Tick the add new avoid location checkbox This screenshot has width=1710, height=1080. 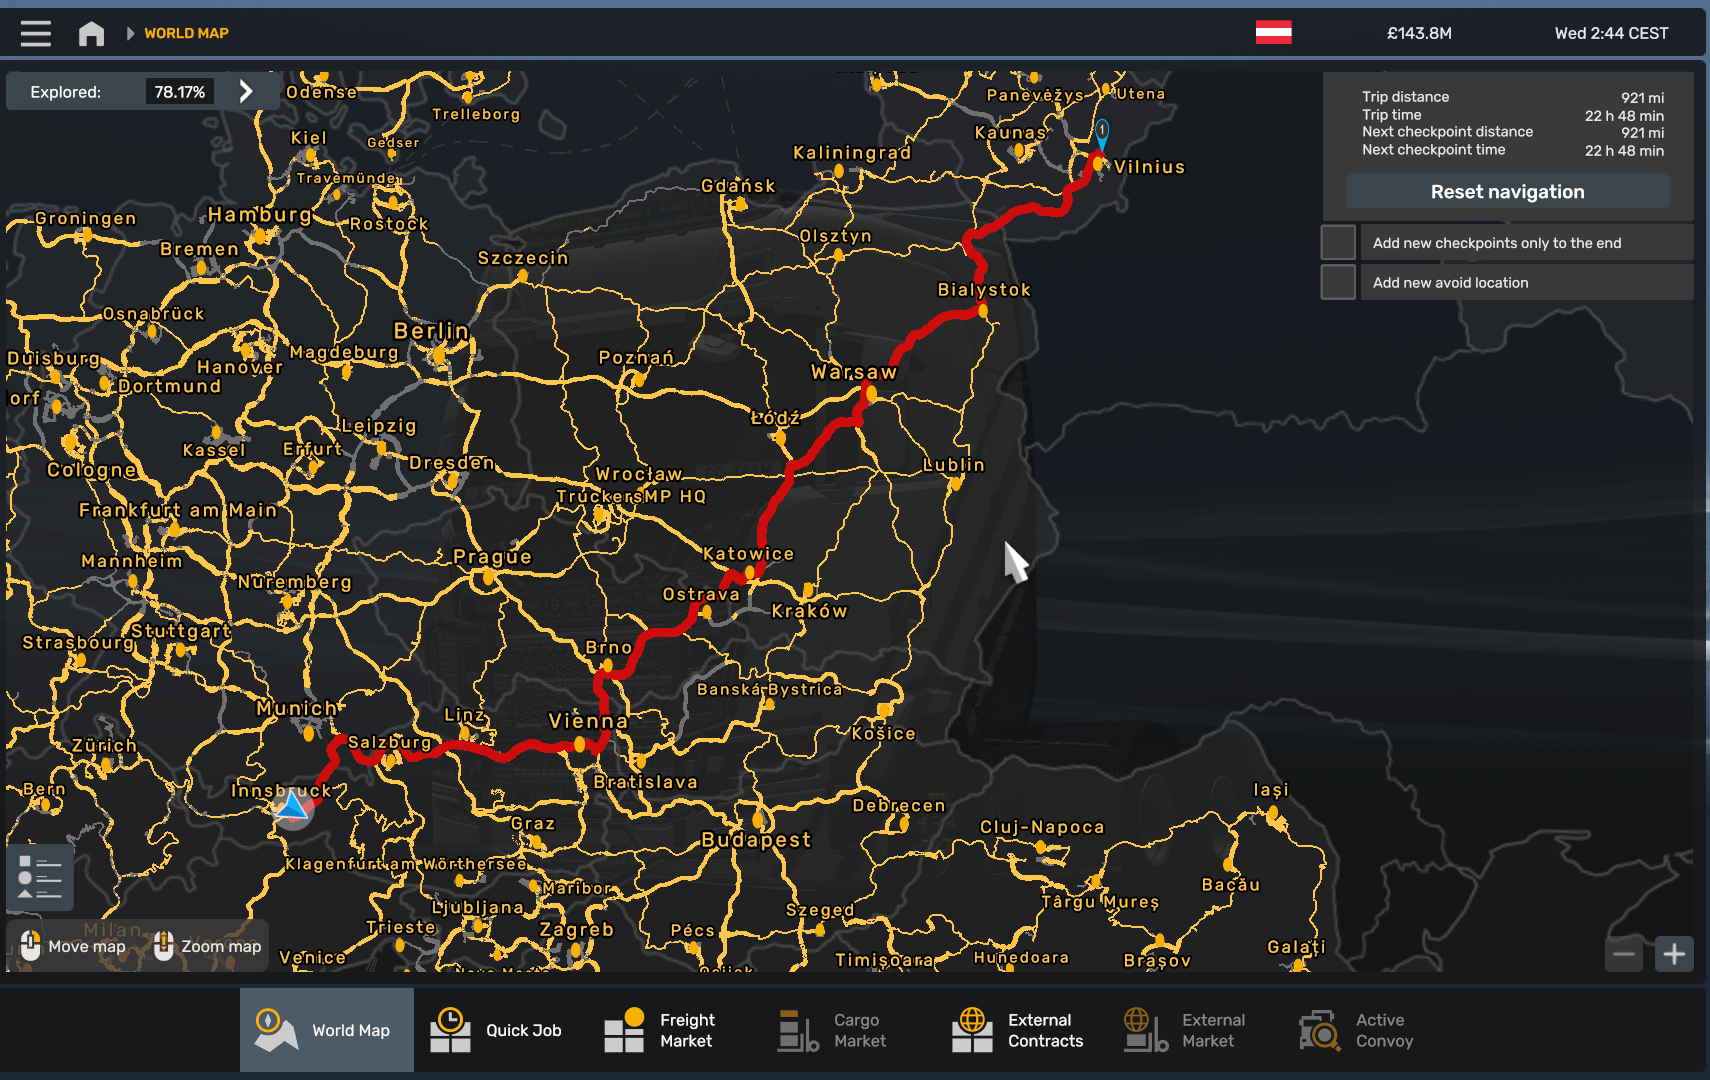tap(1338, 283)
